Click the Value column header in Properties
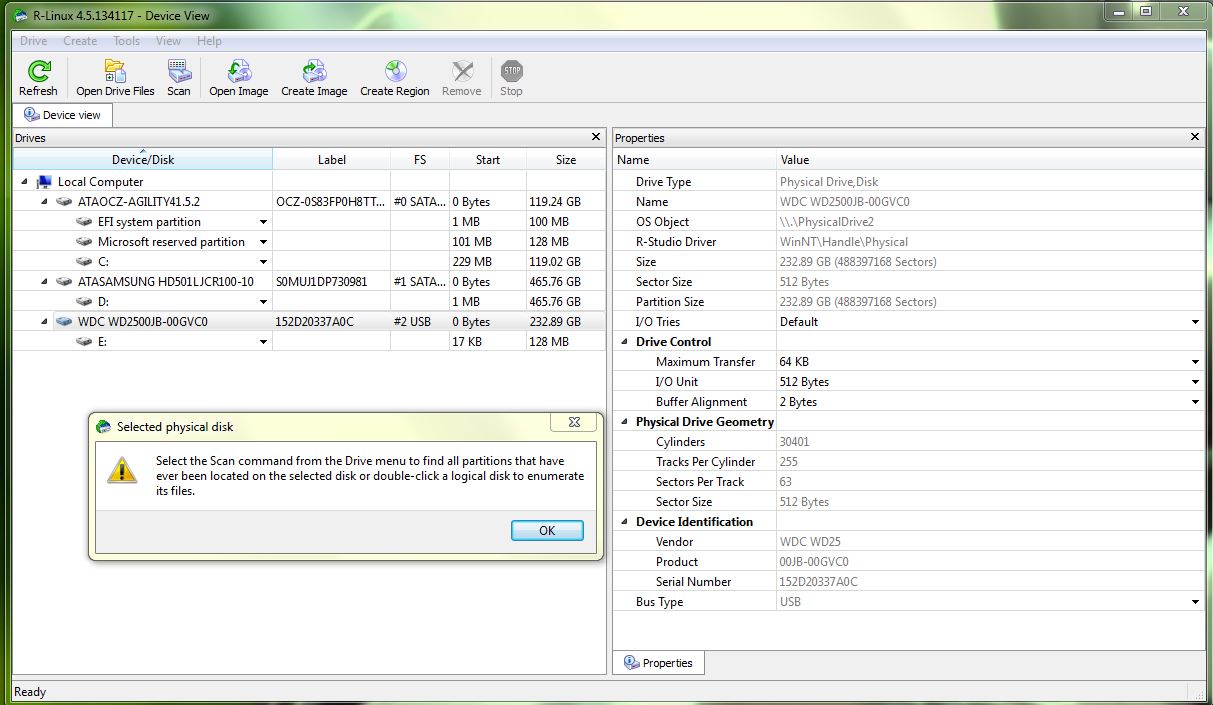This screenshot has width=1213, height=705. [991, 159]
